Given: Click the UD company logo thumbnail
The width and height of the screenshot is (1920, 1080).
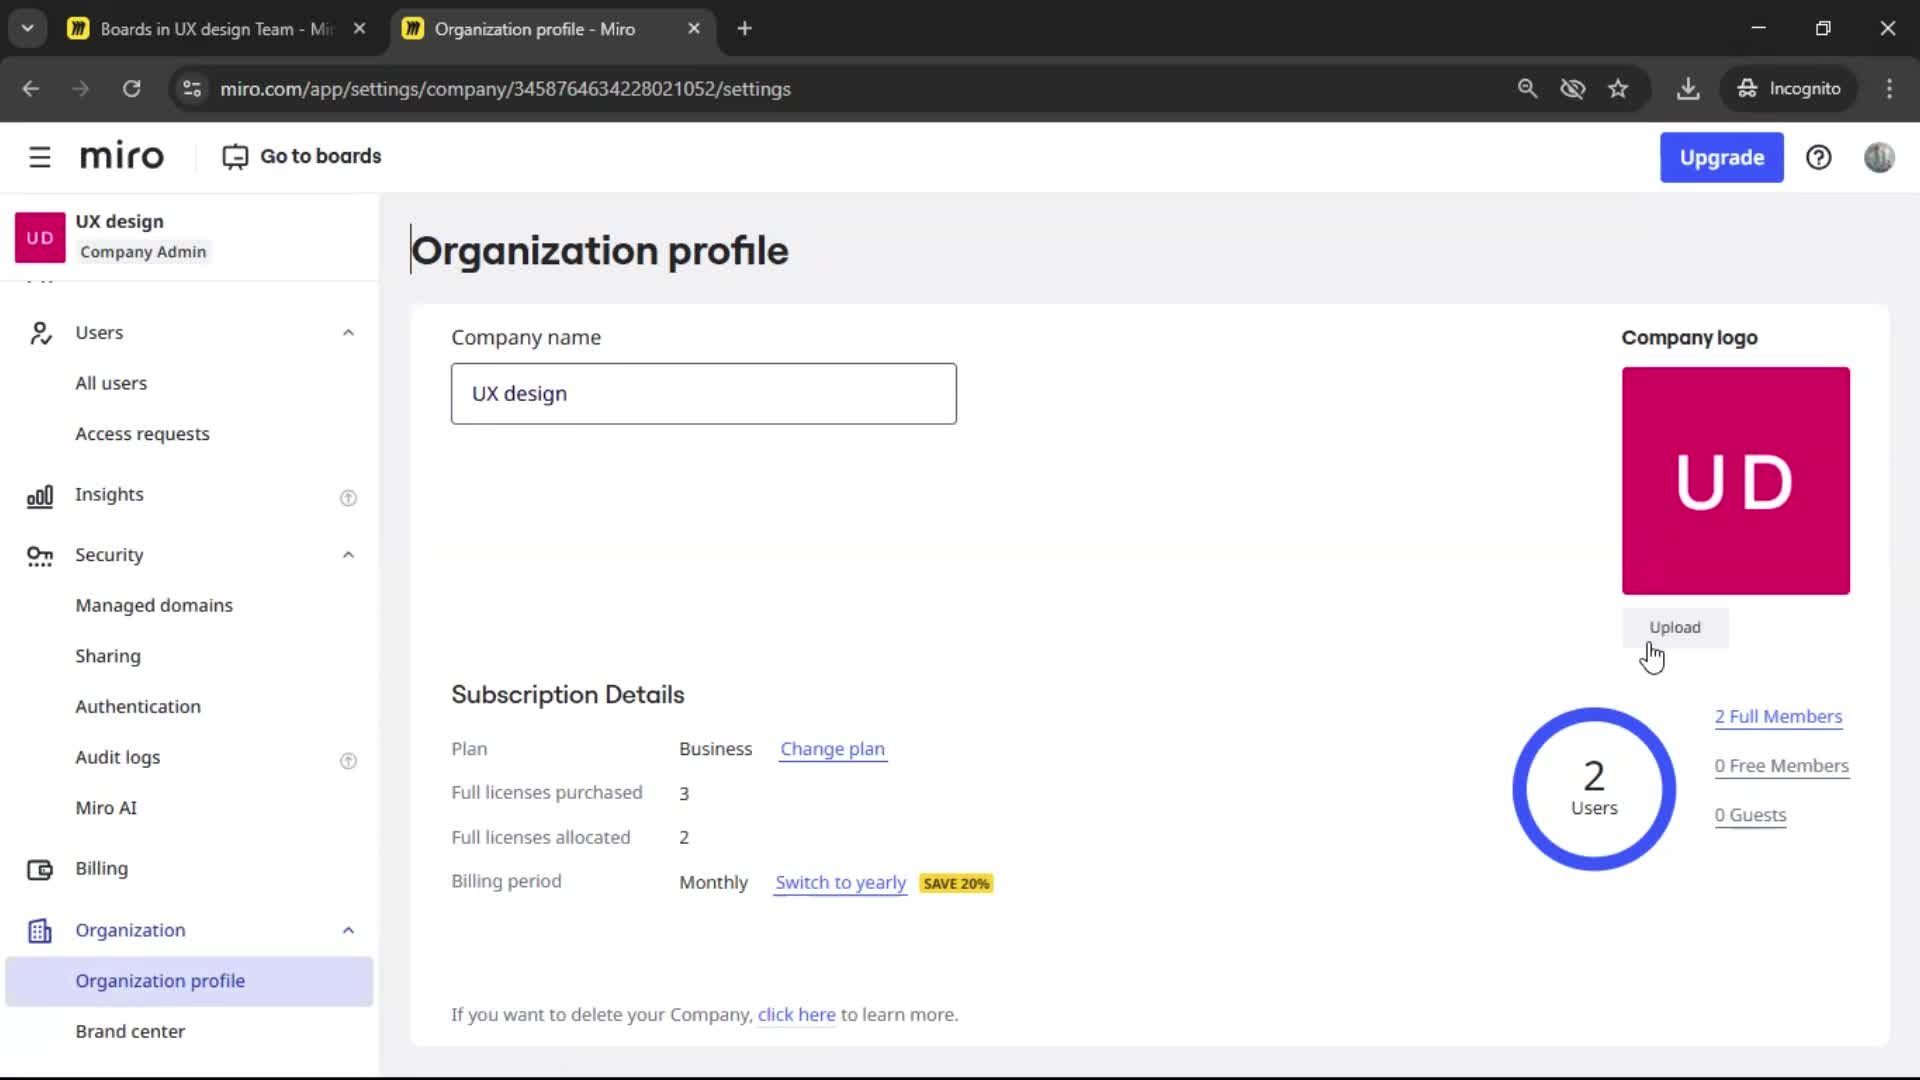Looking at the screenshot, I should coord(1735,481).
